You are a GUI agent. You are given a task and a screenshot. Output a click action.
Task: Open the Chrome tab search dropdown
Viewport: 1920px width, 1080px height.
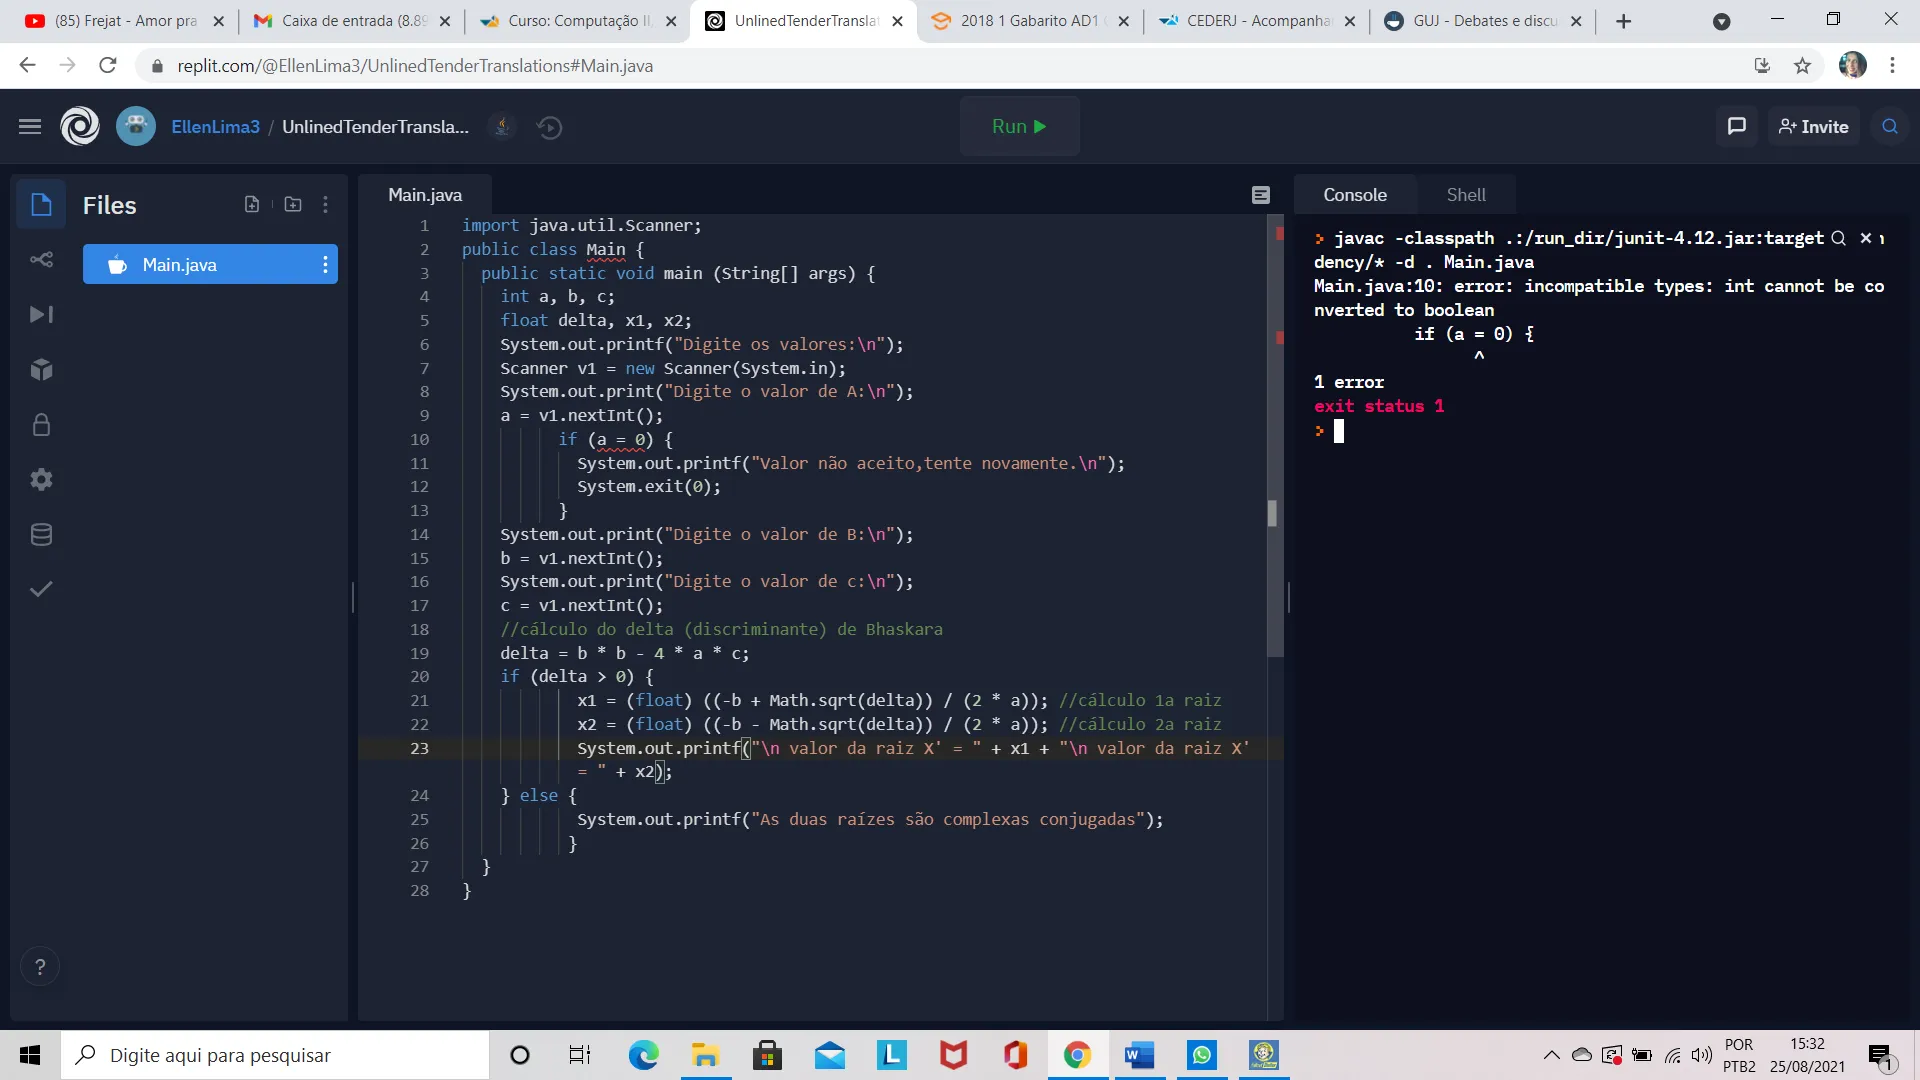pyautogui.click(x=1721, y=21)
